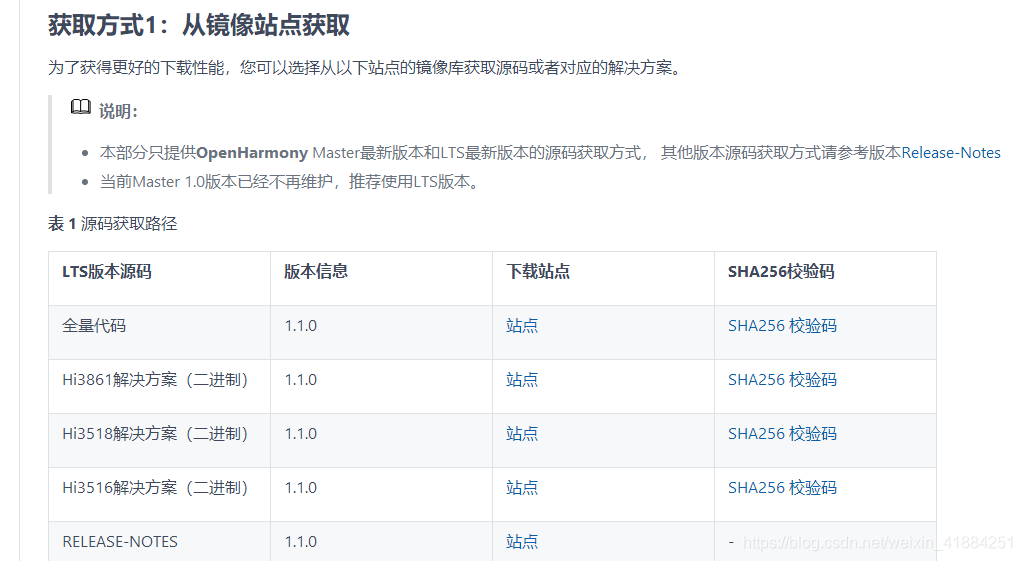Screen dimensions: 1022x561
Task: Open SHA256 校验码 link for Hi3861 row
Action: point(782,380)
